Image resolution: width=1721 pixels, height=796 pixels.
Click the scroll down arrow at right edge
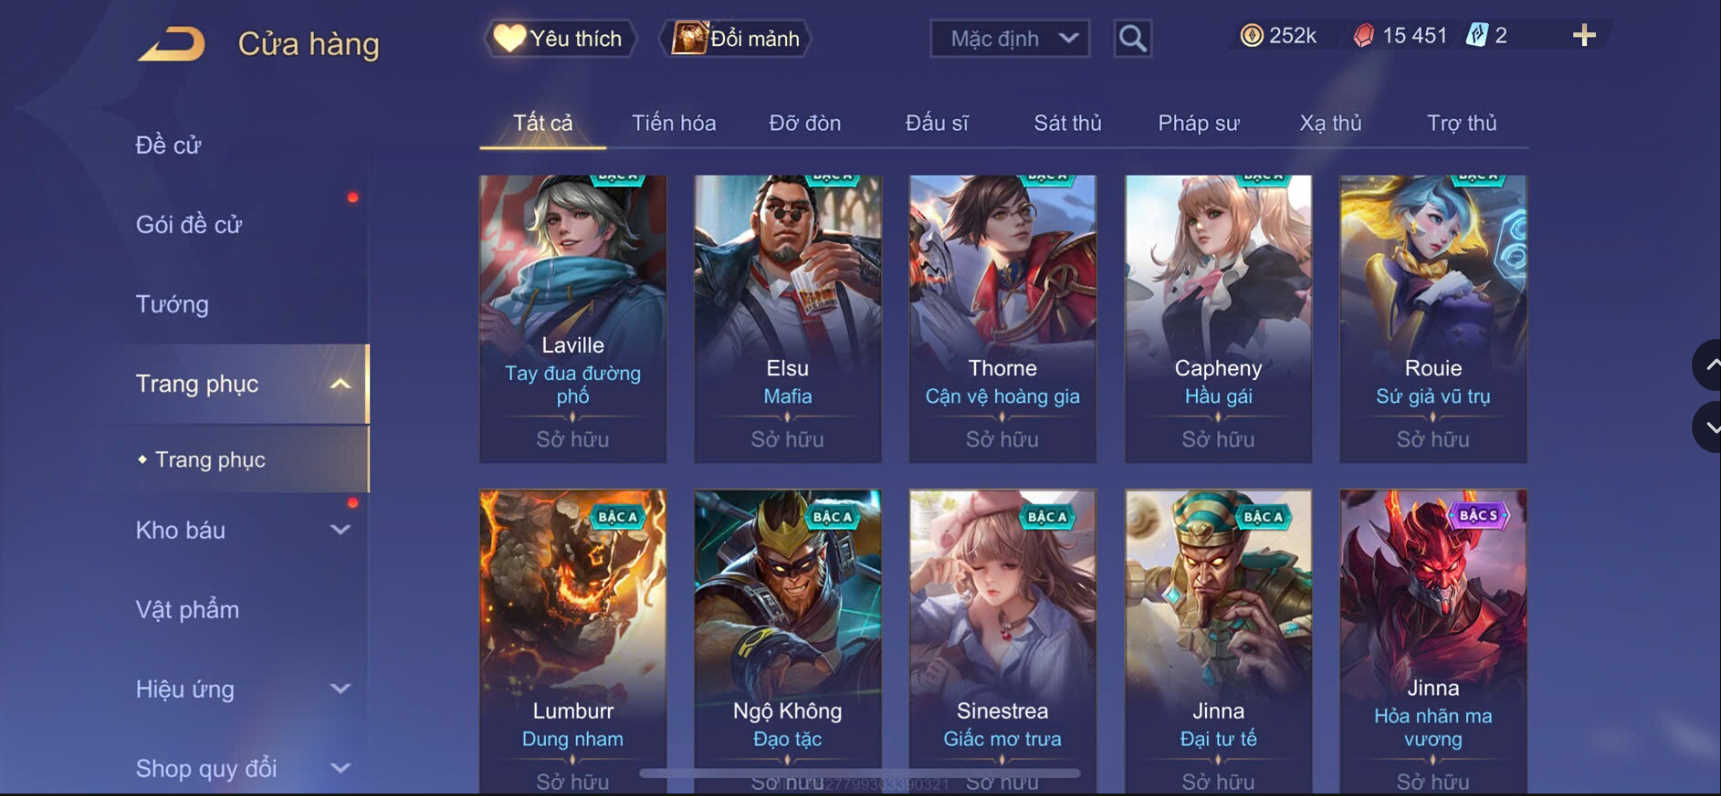(x=1708, y=427)
